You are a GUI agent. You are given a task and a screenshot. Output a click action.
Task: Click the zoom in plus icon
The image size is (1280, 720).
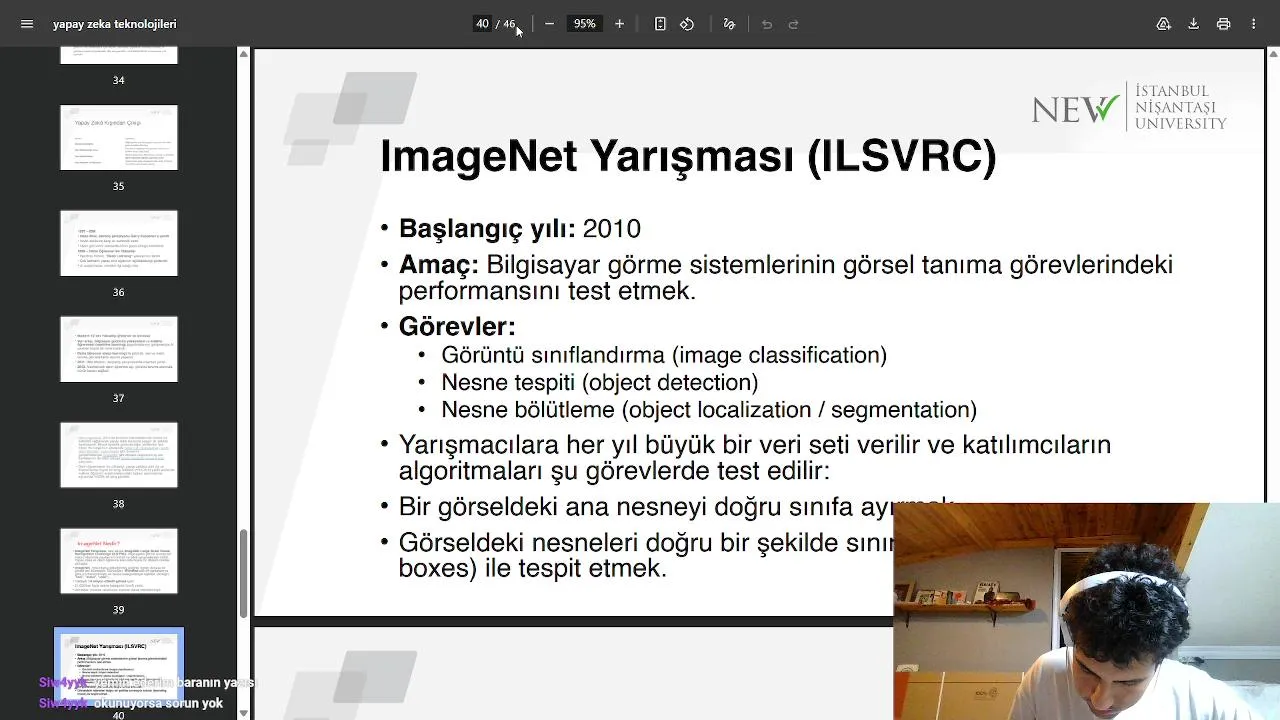coord(619,24)
